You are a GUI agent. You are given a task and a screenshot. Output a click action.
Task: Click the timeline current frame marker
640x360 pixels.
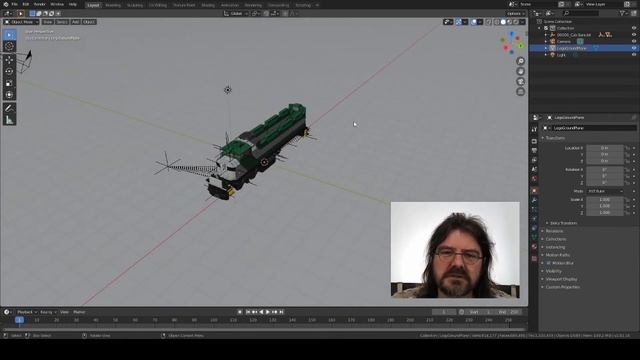click(x=19, y=320)
